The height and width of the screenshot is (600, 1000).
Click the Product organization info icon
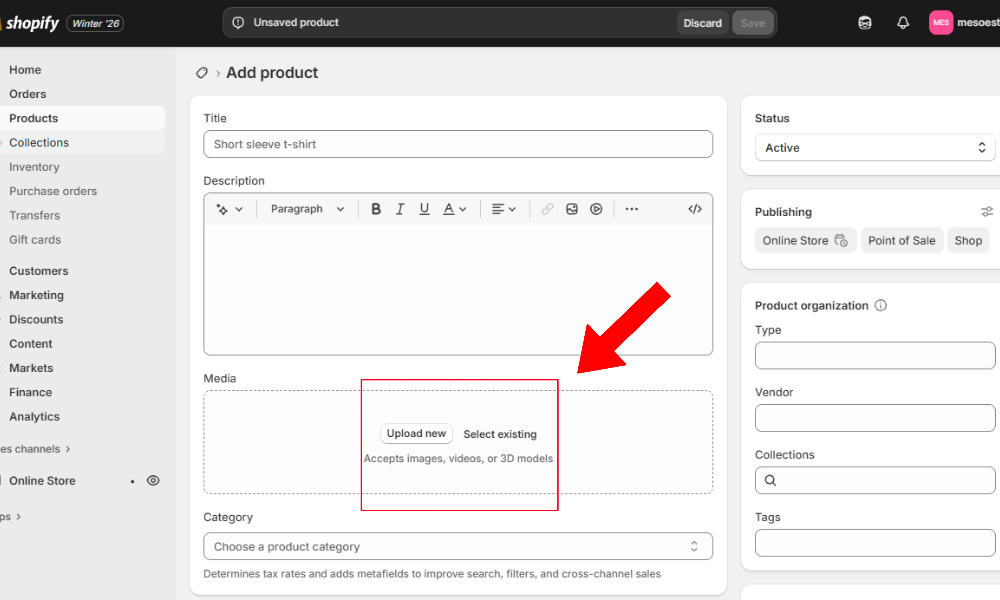pos(880,306)
